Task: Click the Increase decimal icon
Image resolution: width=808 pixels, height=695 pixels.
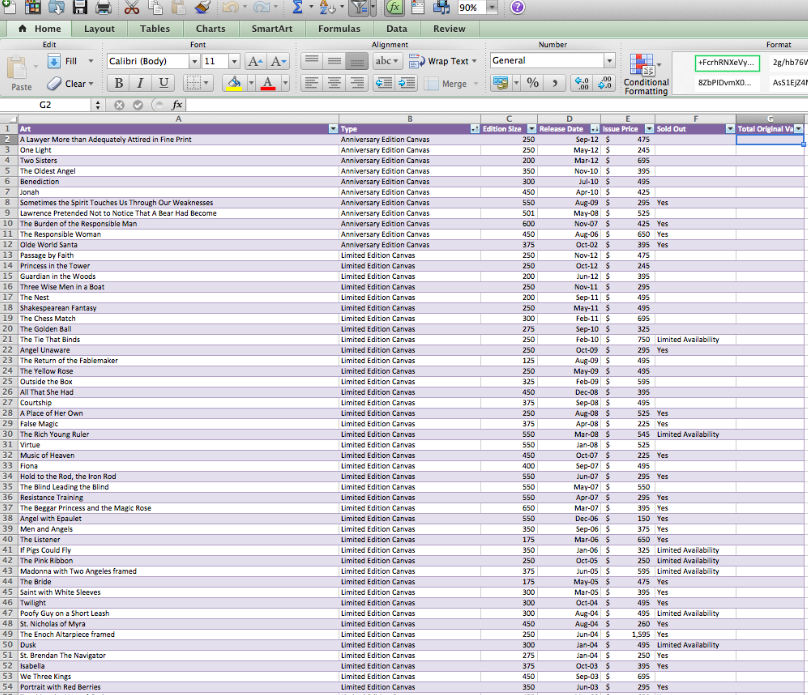Action: click(x=582, y=82)
